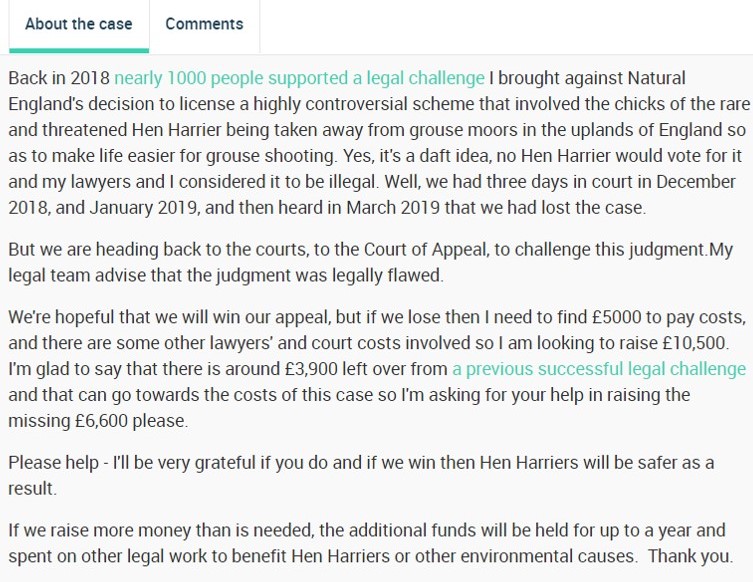Click the 'Please help' paragraph
Viewport: 753px width, 582px height.
(x=360, y=476)
